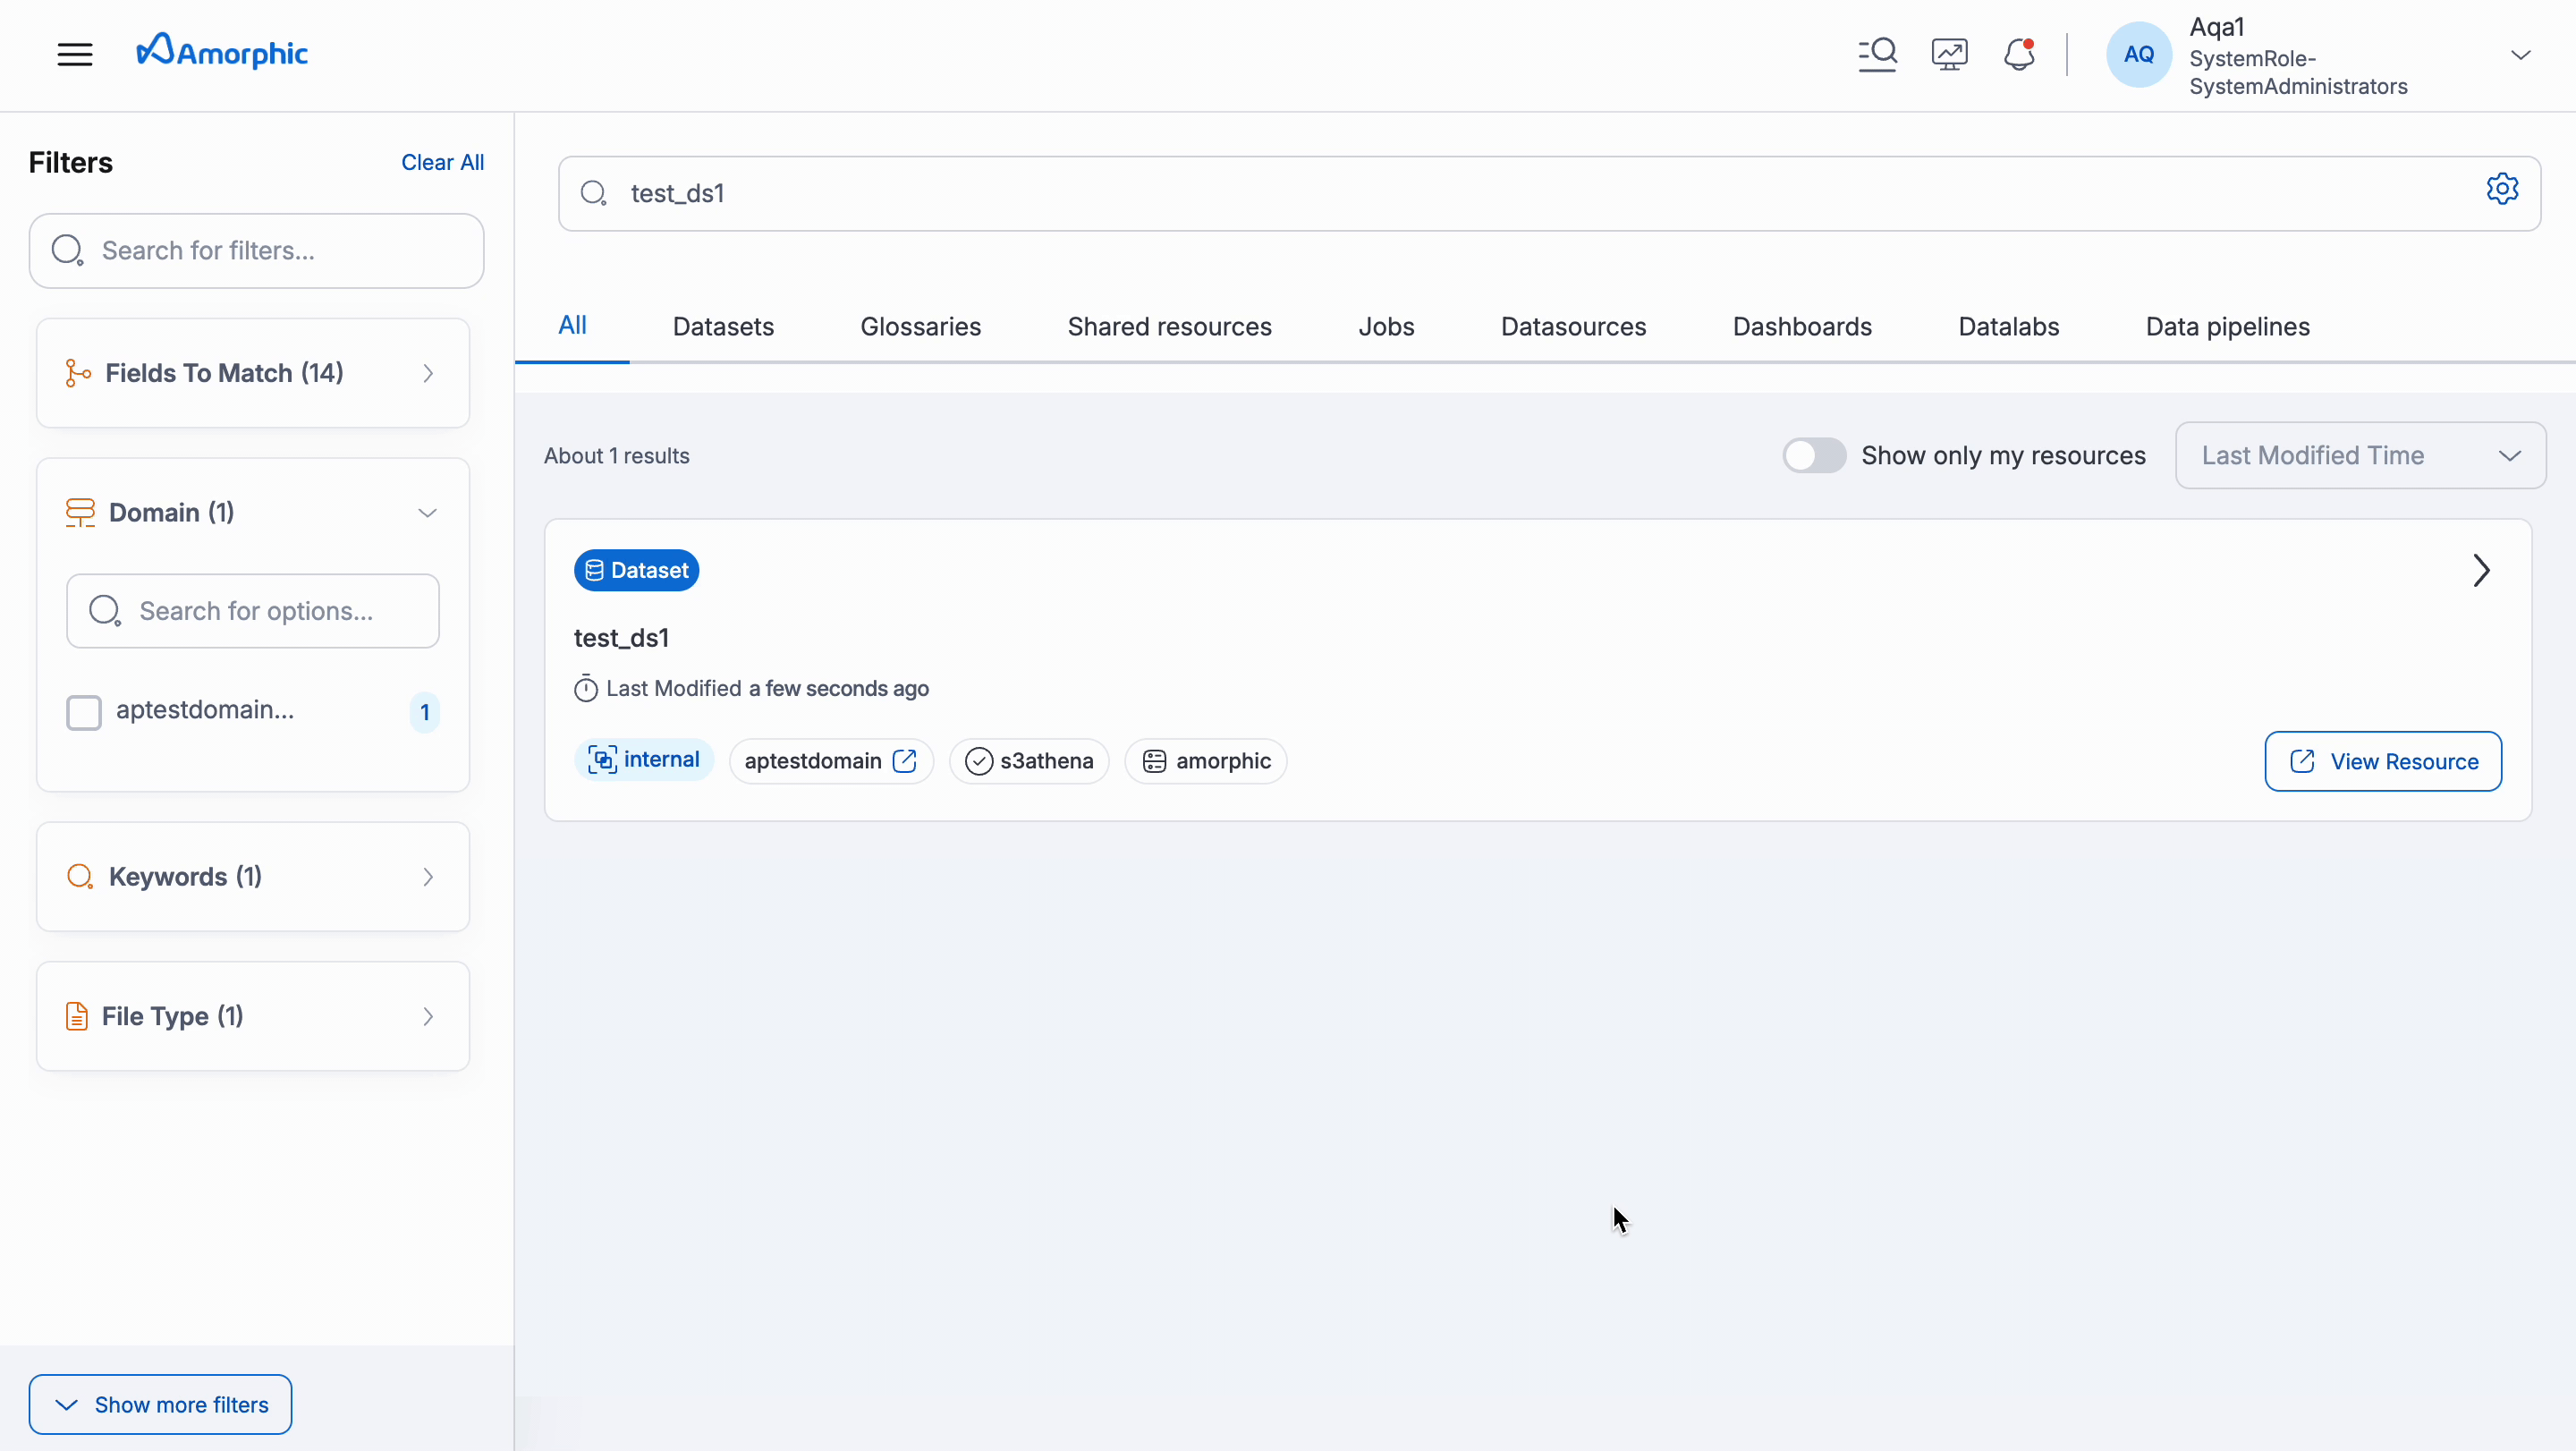Open search settings gear in search bar
This screenshot has height=1451, width=2576.
(2503, 189)
